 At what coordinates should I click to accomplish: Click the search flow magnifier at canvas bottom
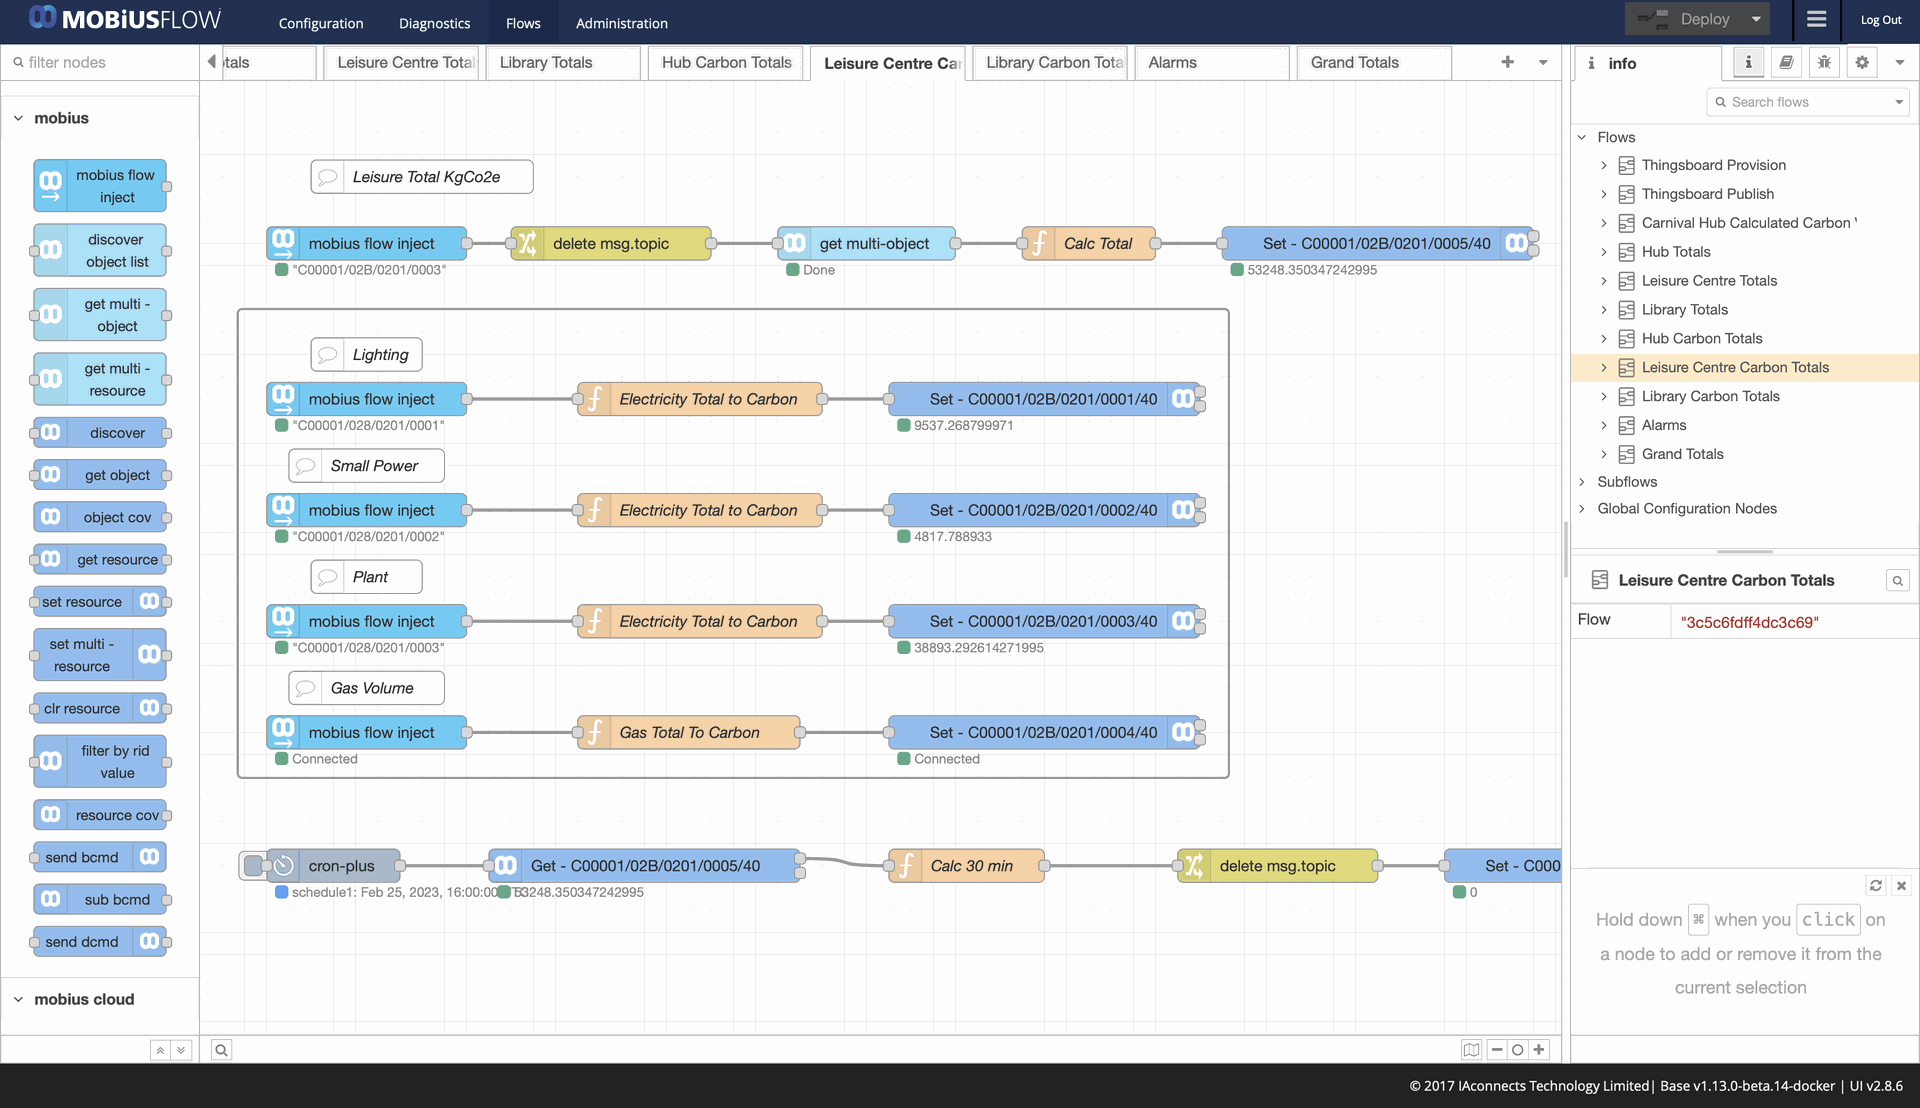221,1049
